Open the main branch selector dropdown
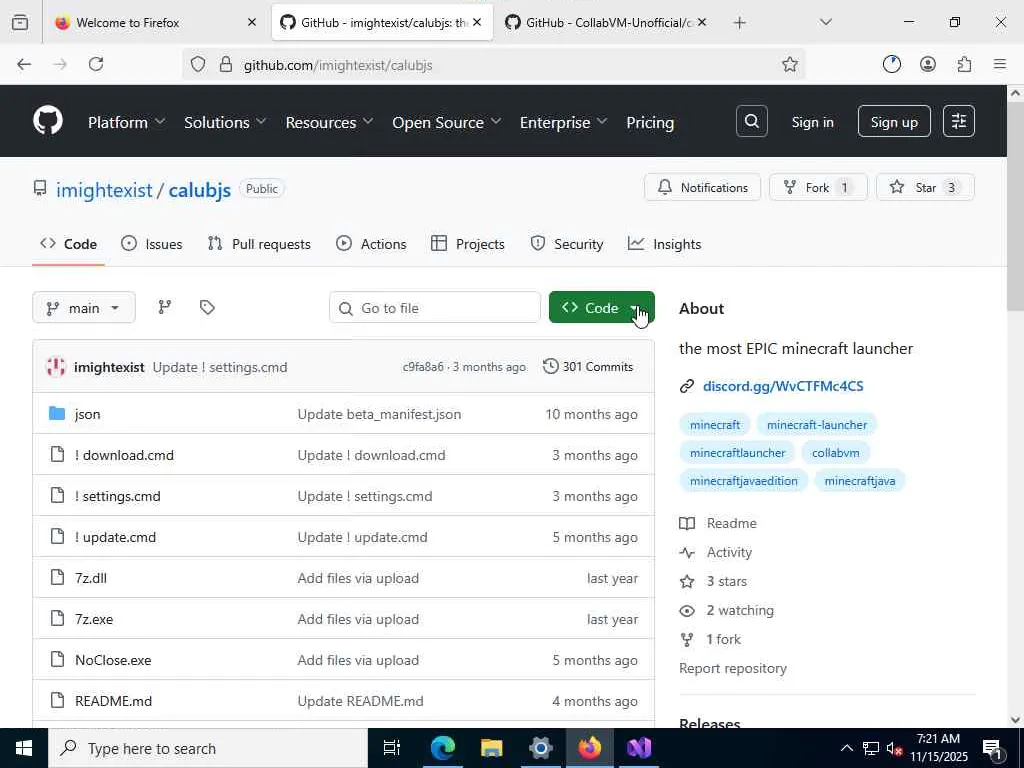1024x768 pixels. [x=84, y=307]
